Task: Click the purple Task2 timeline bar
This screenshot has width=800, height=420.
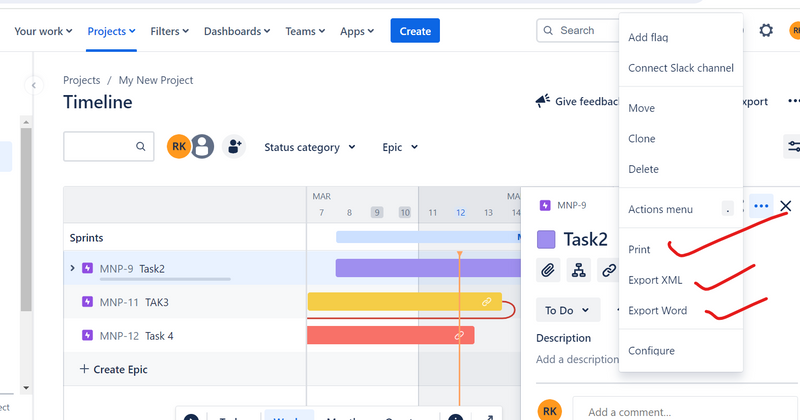Action: pos(428,268)
